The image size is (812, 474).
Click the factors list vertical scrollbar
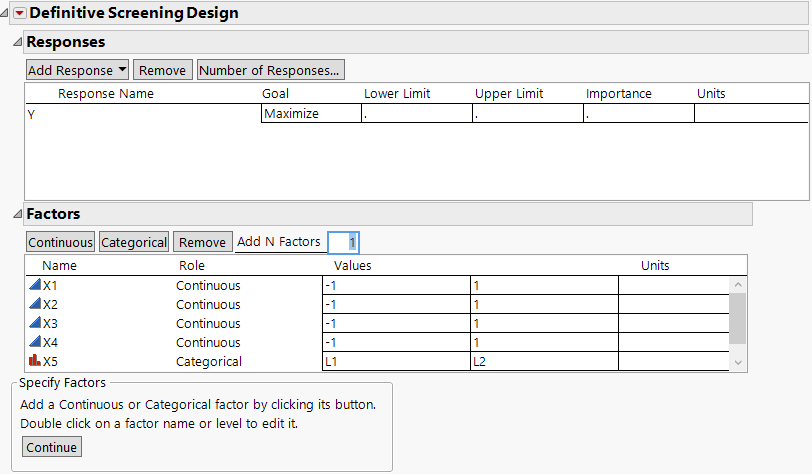point(737,318)
